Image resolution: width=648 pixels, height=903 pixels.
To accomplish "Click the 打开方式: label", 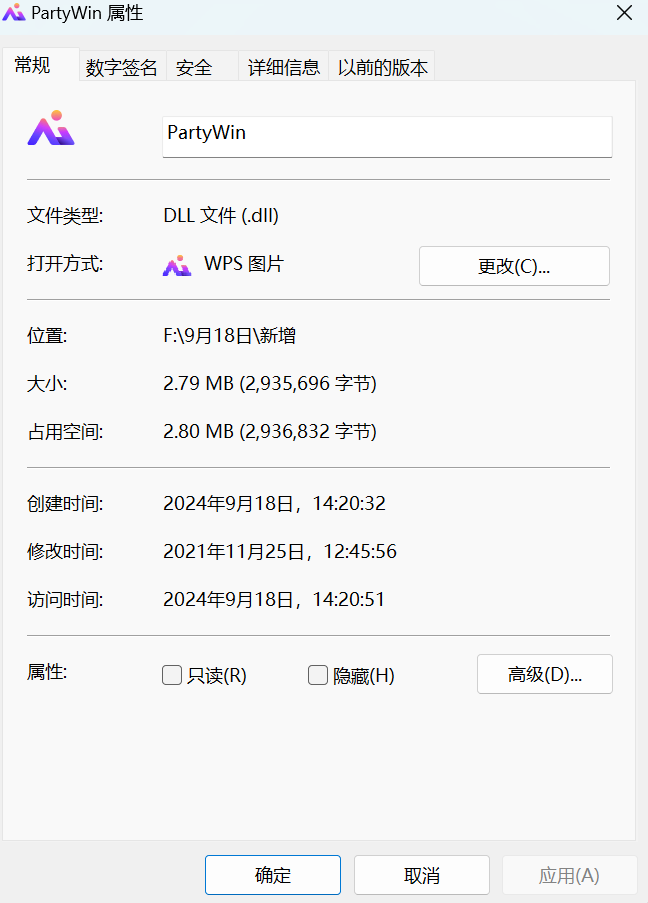I will (65, 264).
